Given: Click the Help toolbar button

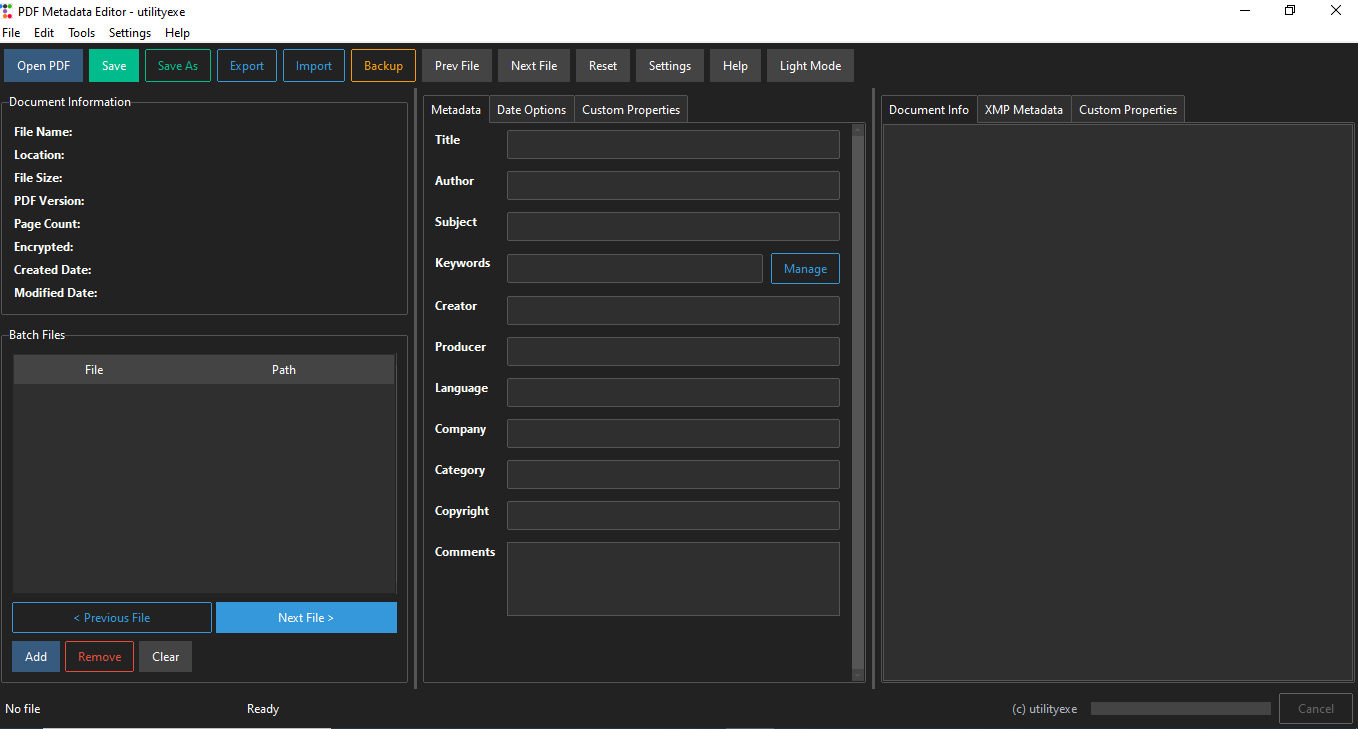Looking at the screenshot, I should [735, 66].
